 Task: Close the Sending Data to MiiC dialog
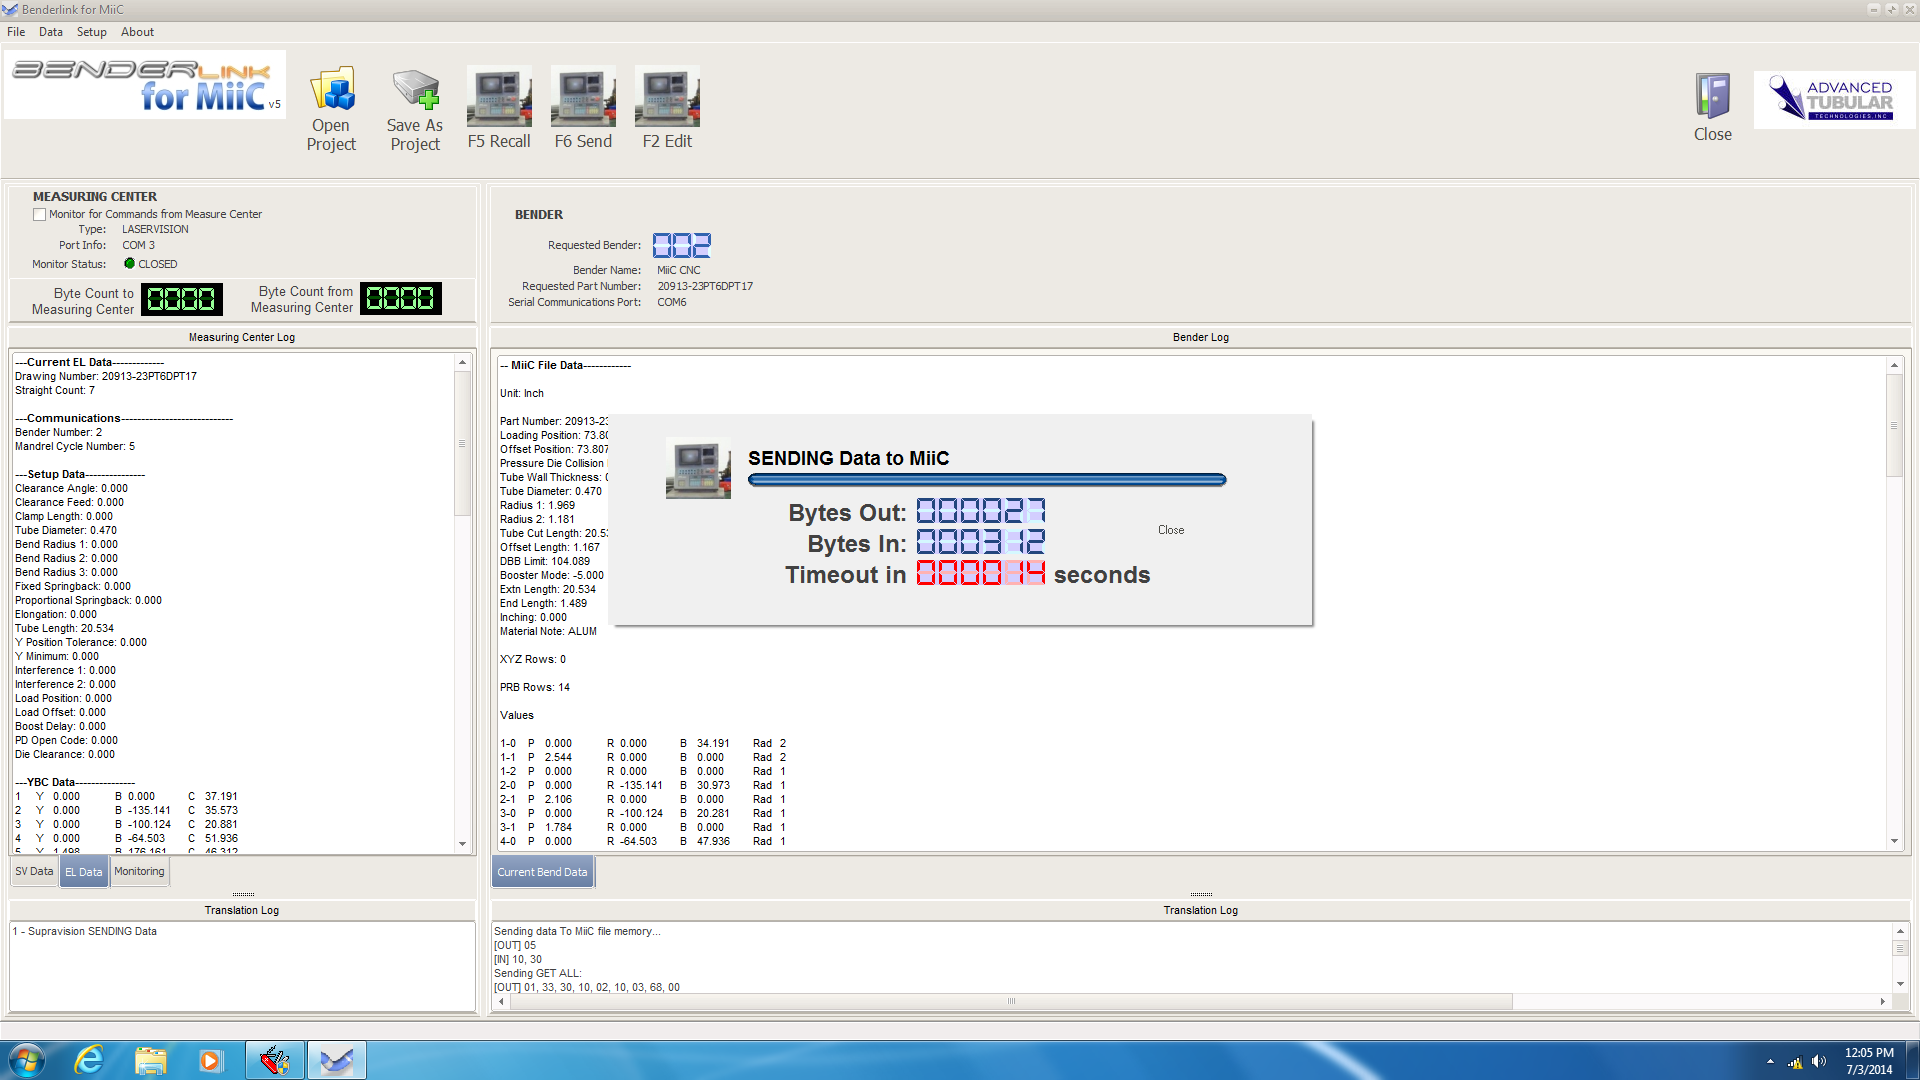1171,530
